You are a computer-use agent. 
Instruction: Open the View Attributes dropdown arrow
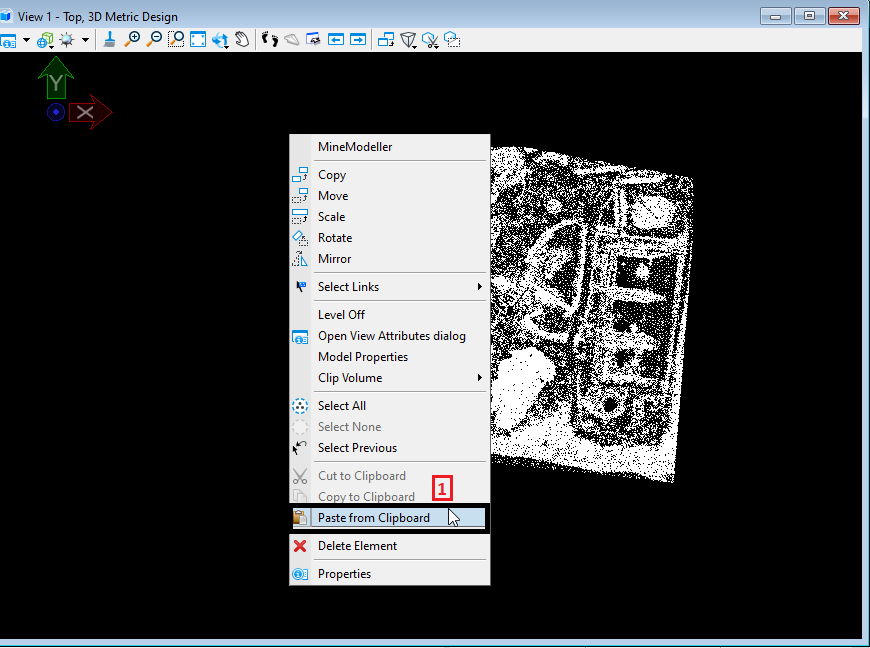tap(27, 40)
